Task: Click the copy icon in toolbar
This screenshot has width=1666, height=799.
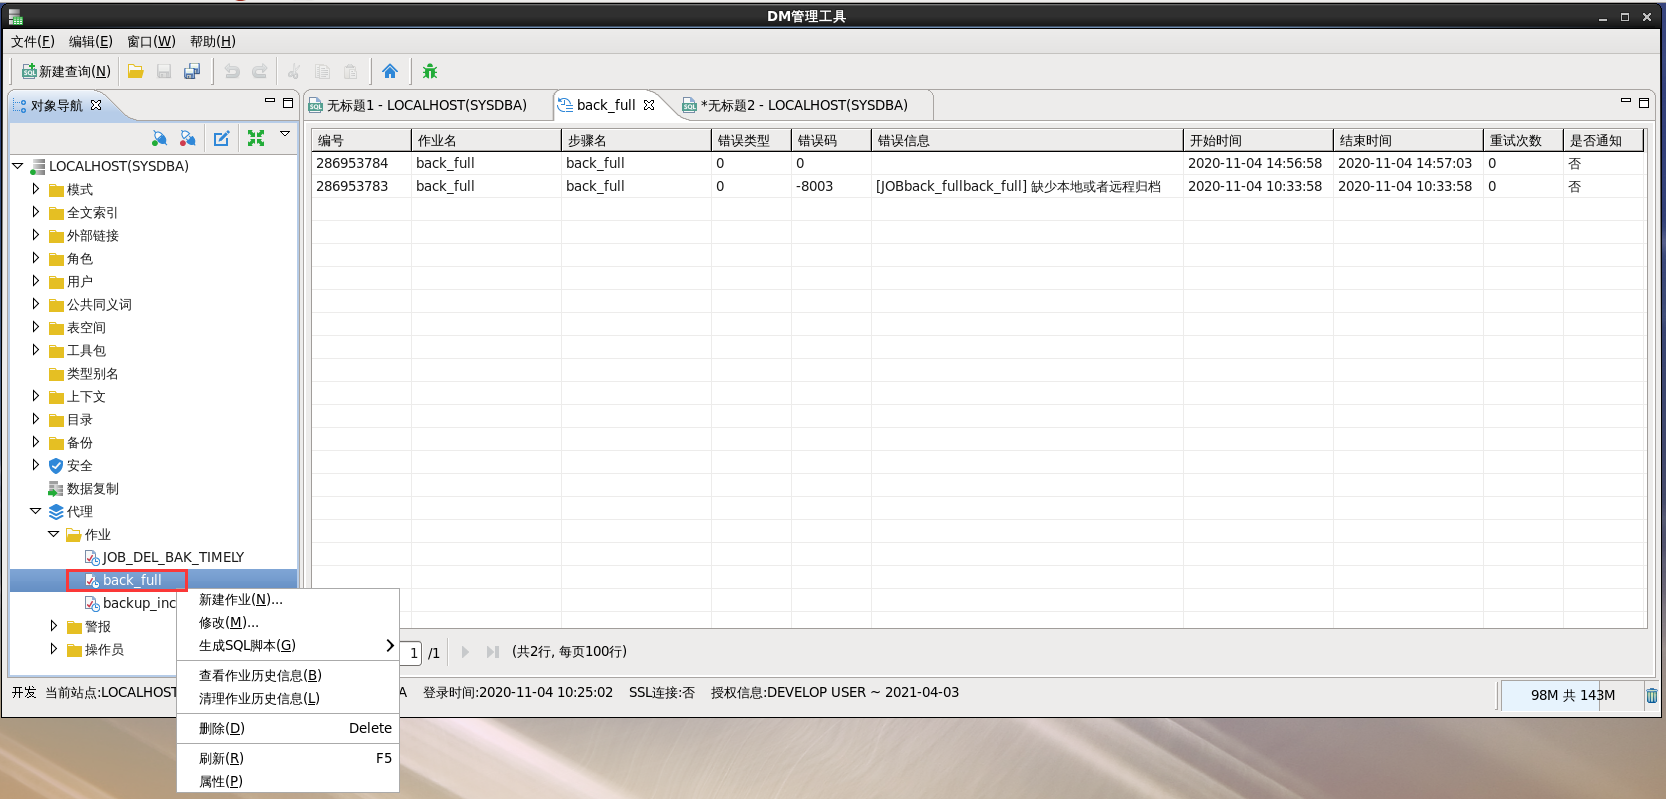Action: (x=322, y=71)
